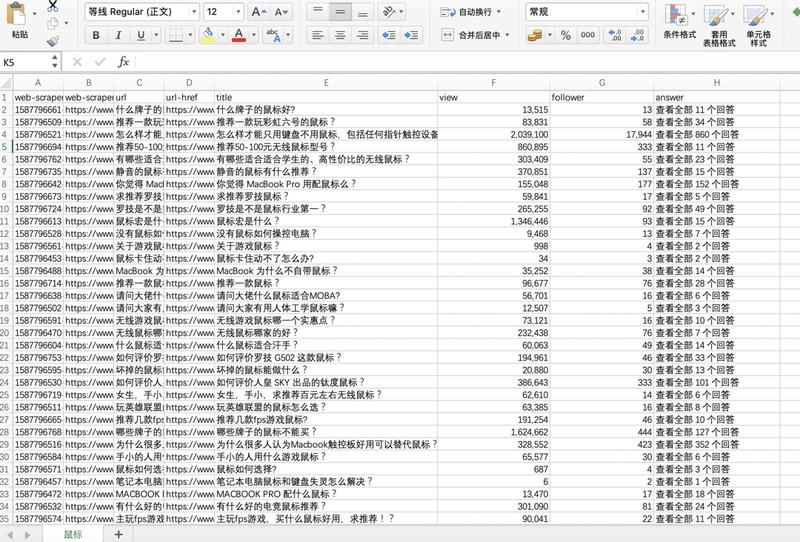Add a new sheet with plus button
Screen dimensions: 800x542
(118, 534)
